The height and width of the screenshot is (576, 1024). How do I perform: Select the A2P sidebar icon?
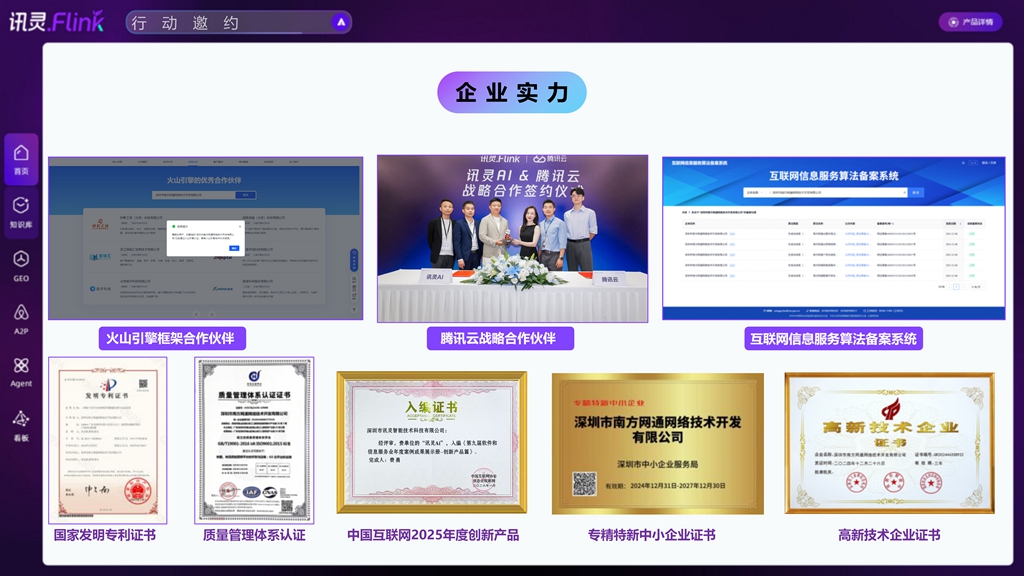(21, 319)
